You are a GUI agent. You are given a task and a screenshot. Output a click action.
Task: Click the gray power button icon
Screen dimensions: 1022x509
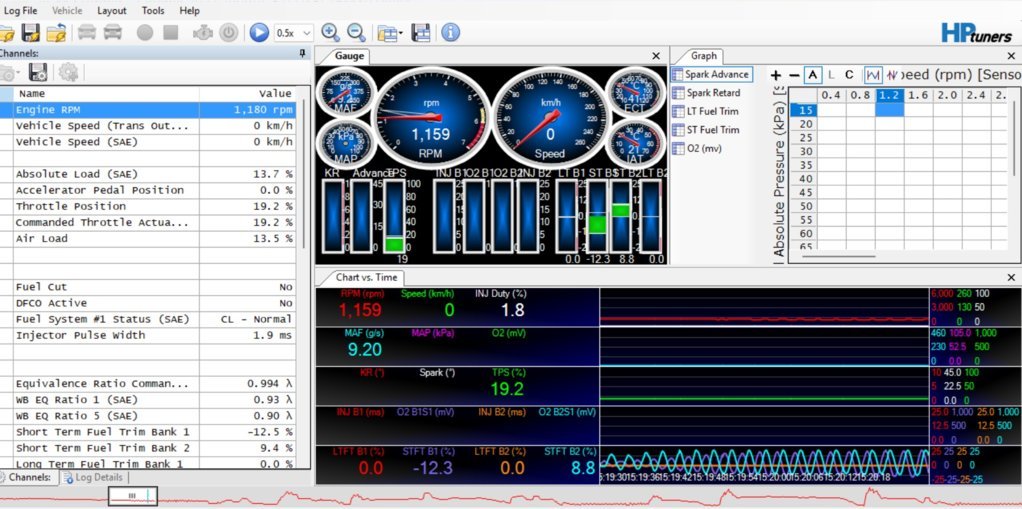coord(229,33)
